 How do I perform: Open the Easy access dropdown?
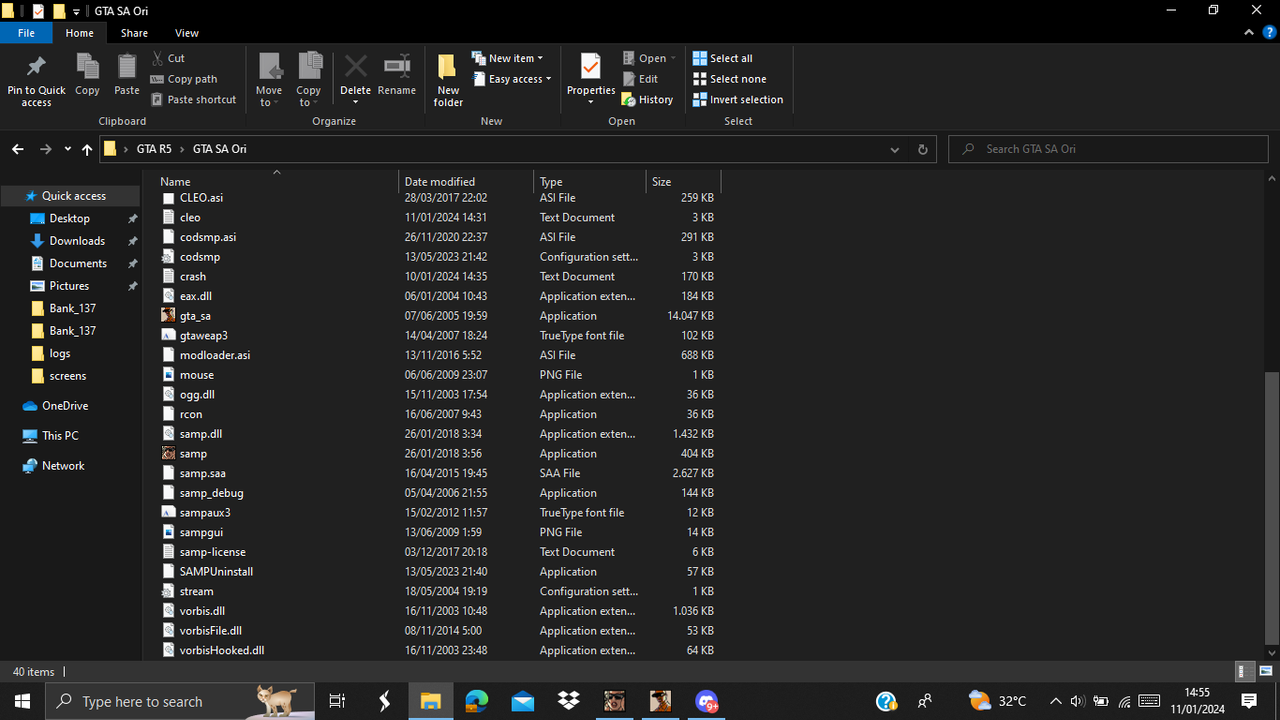512,79
